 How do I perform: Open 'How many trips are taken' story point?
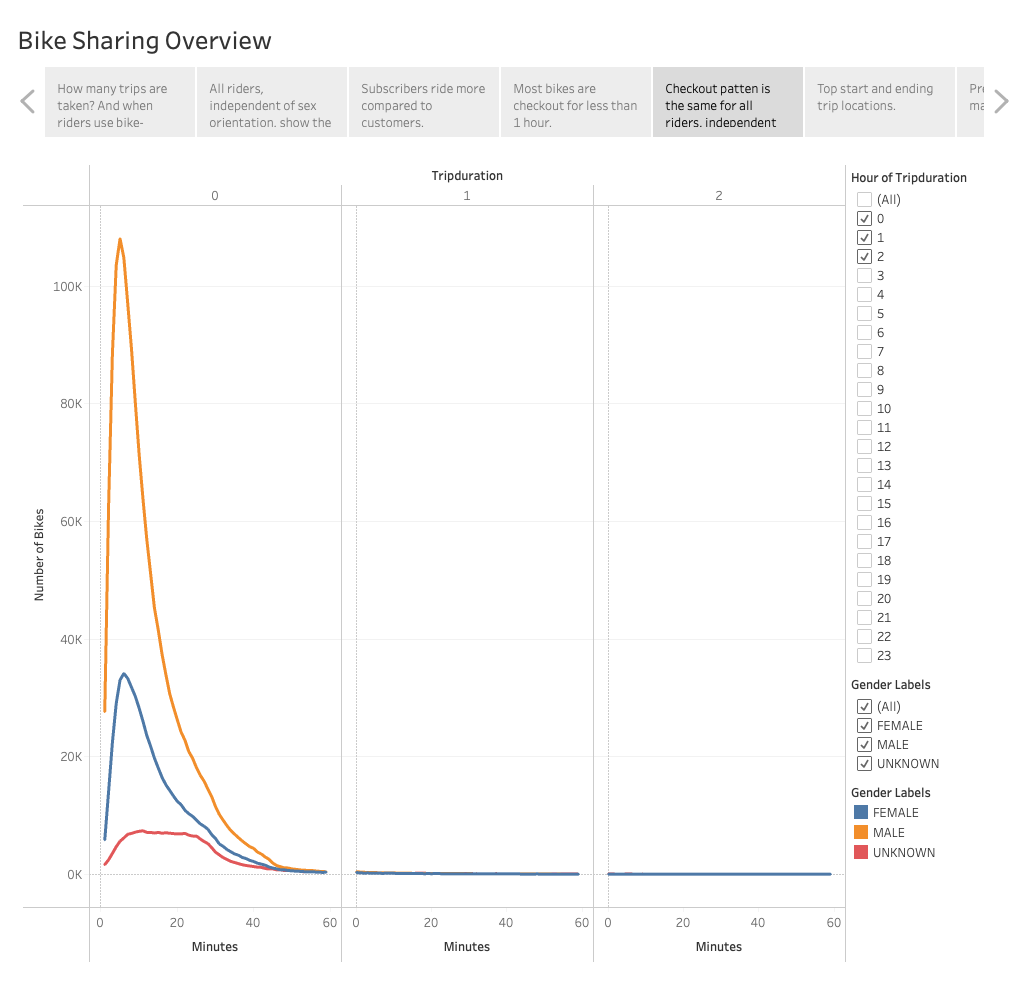click(x=120, y=102)
